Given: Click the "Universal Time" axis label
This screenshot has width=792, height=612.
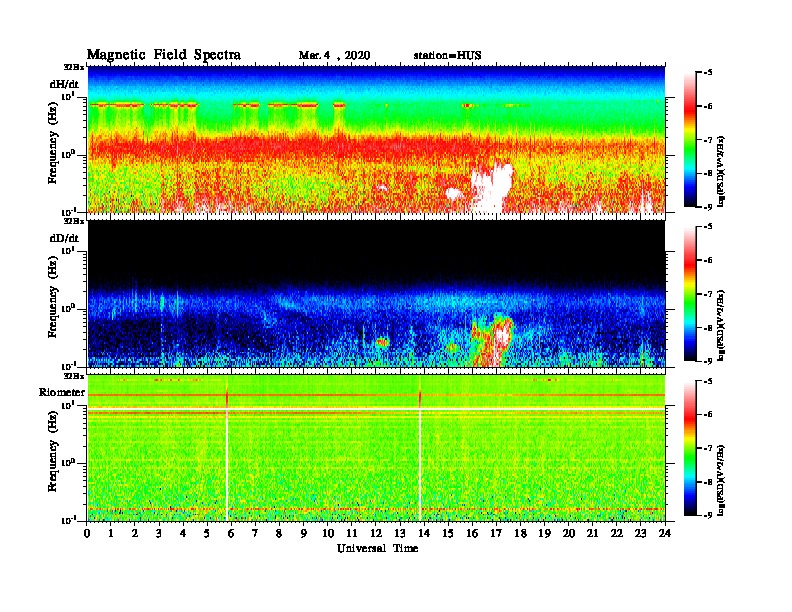Looking at the screenshot, I should (x=377, y=548).
